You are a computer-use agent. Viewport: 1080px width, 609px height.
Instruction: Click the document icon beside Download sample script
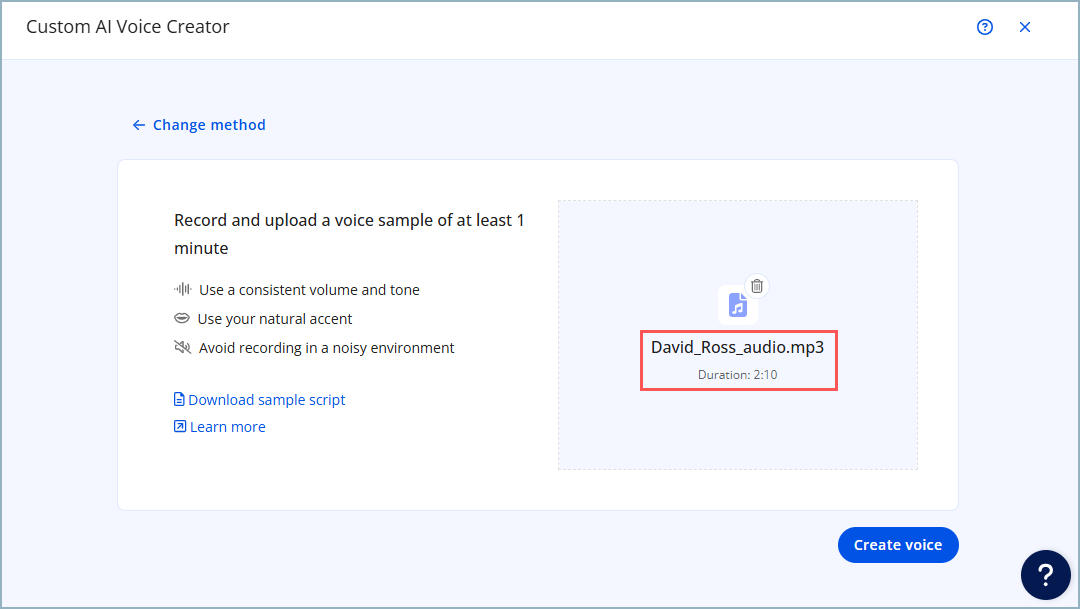click(x=180, y=400)
